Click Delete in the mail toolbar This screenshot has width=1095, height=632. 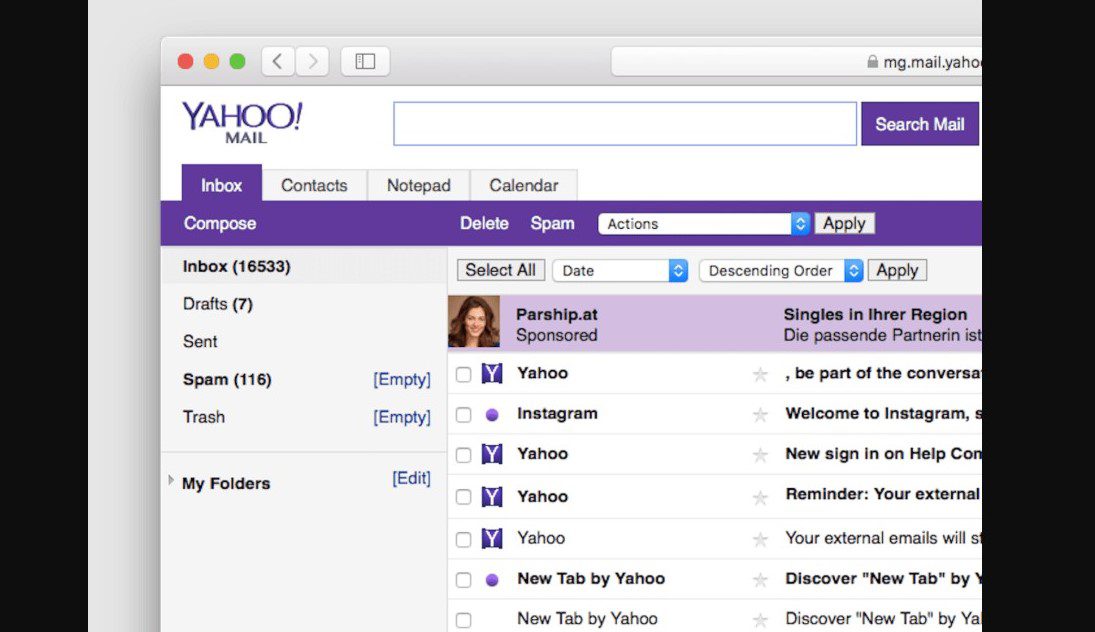(x=484, y=224)
